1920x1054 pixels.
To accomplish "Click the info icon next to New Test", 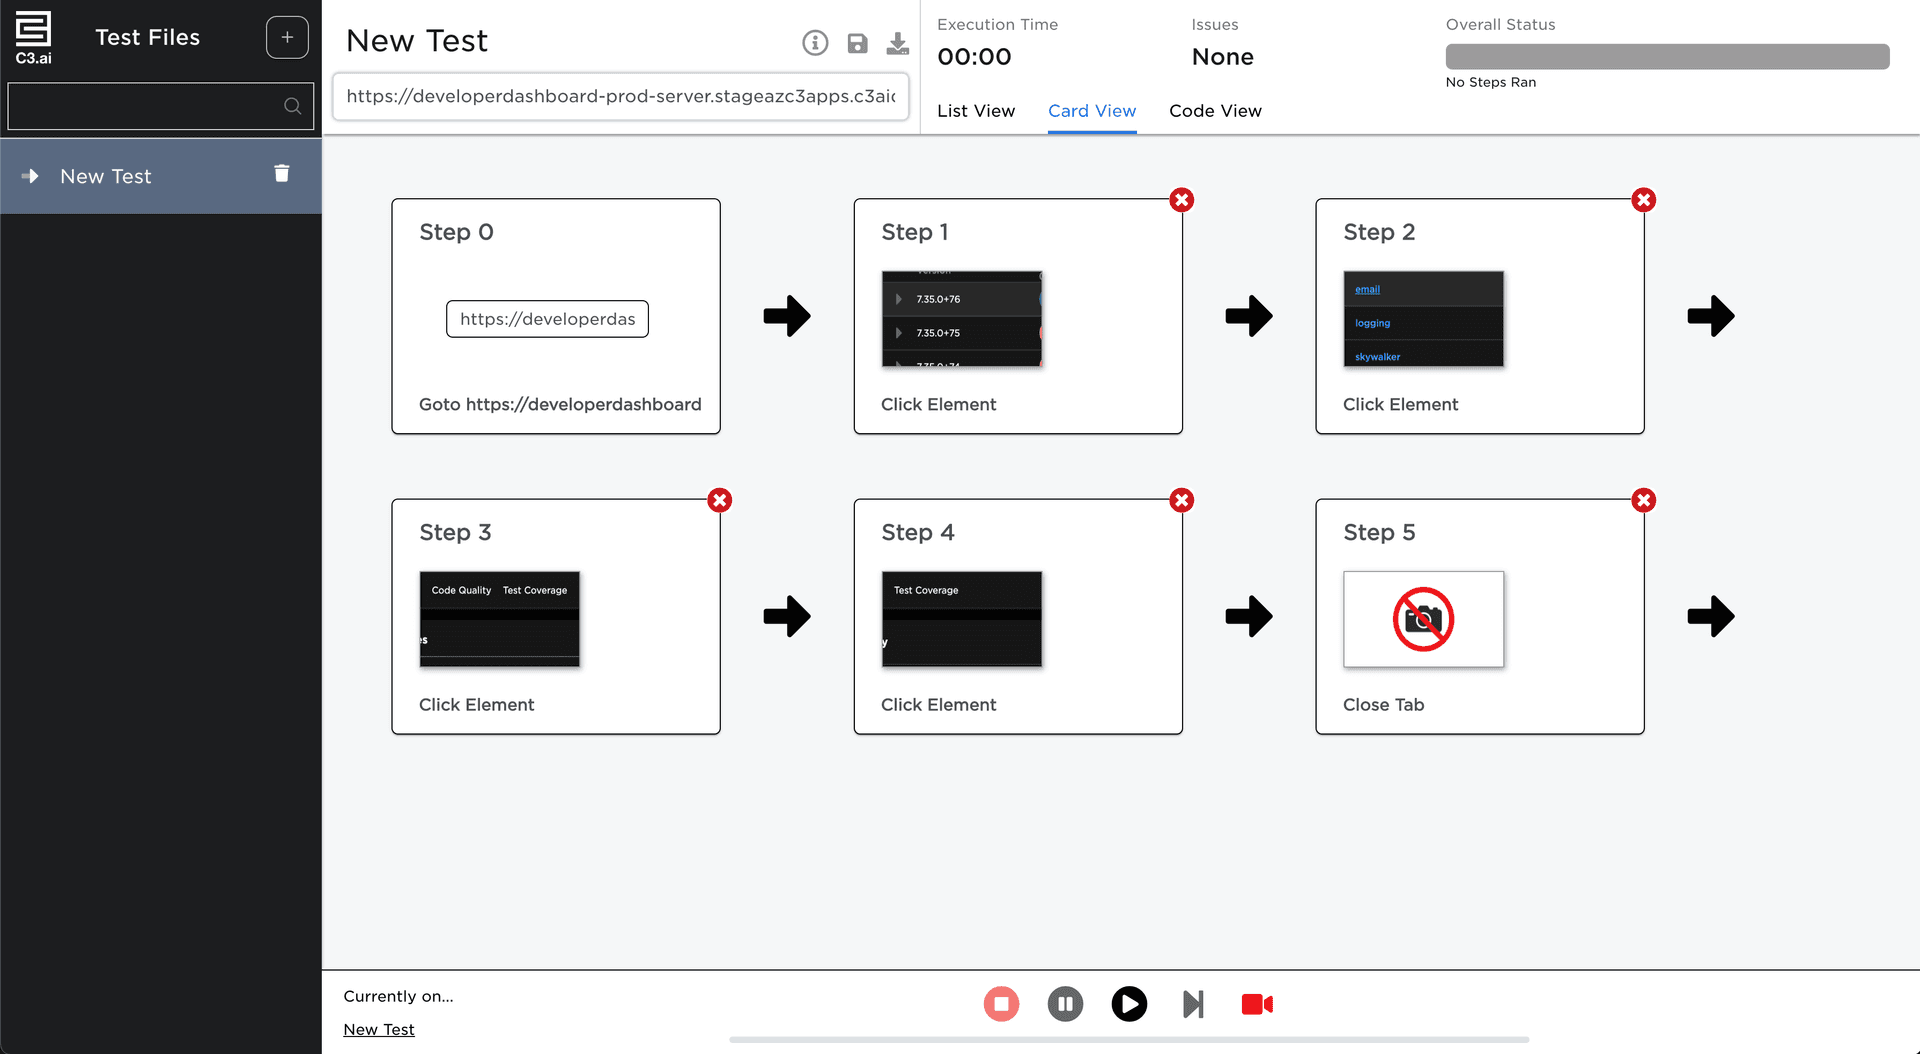I will [815, 43].
